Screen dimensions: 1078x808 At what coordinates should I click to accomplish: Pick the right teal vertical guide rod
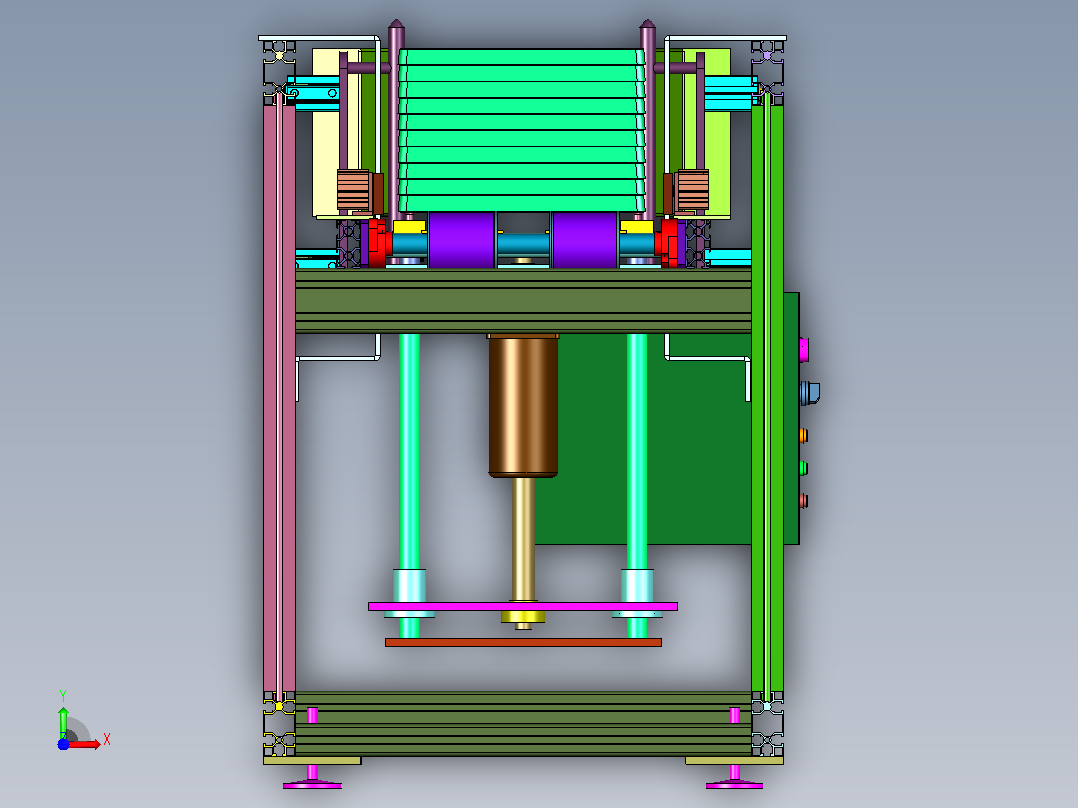tap(637, 451)
